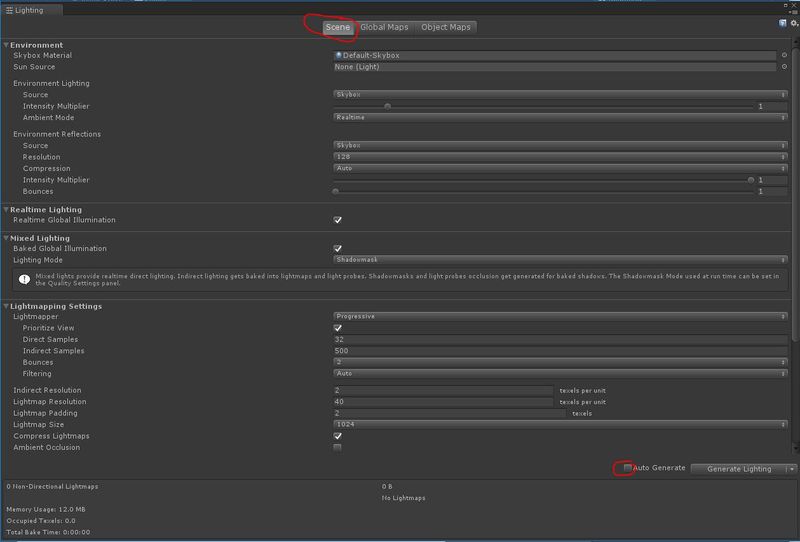Click the Sun Source field
This screenshot has height=542, width=800.
pos(555,67)
